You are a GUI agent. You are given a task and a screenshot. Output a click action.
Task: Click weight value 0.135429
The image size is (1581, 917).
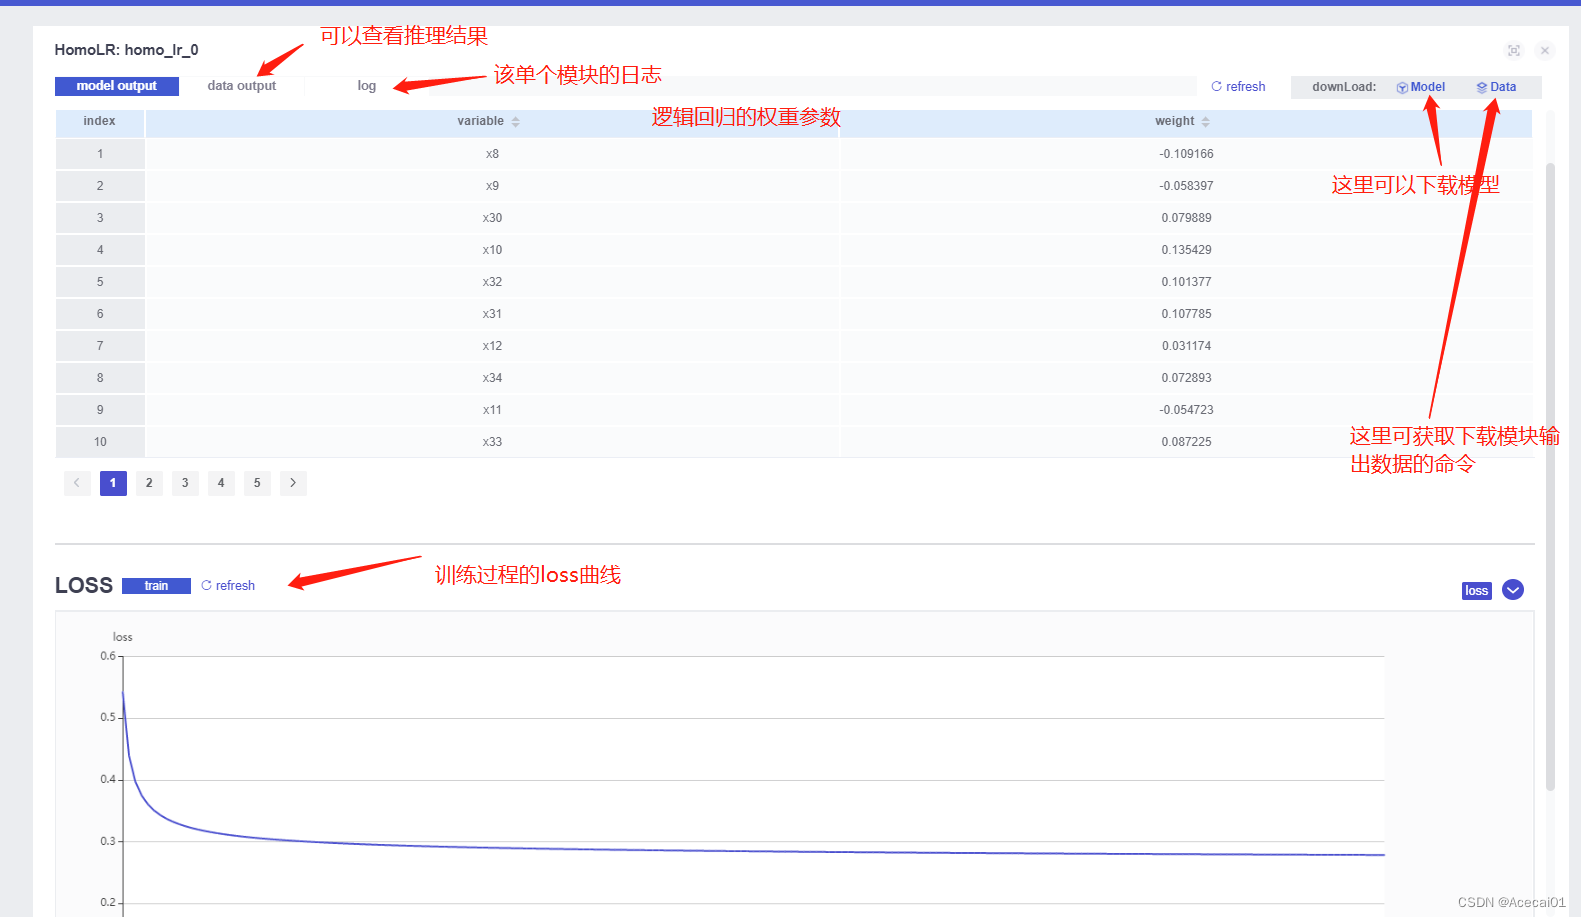(1186, 250)
